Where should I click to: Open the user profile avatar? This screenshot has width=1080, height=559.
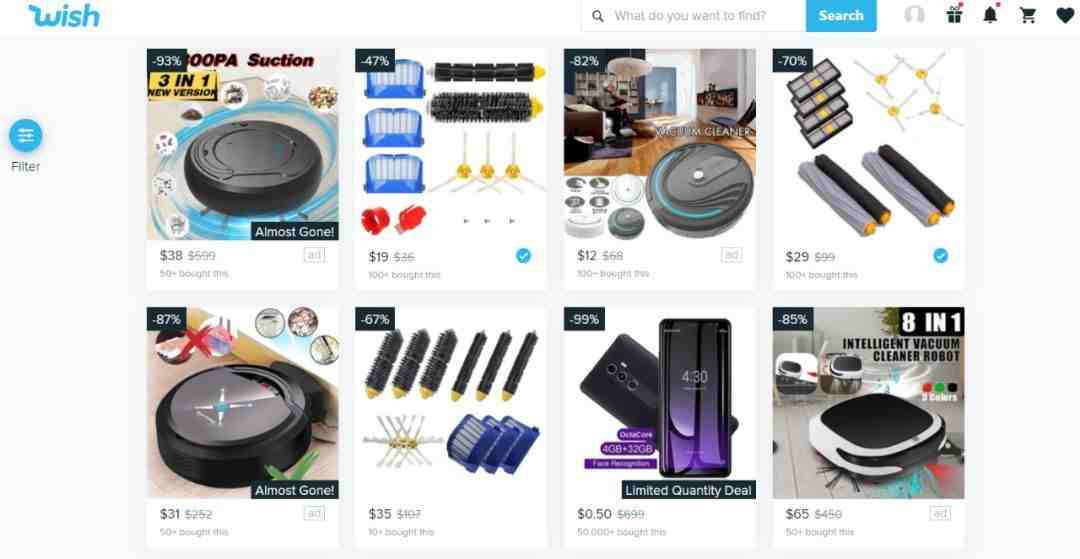[914, 15]
